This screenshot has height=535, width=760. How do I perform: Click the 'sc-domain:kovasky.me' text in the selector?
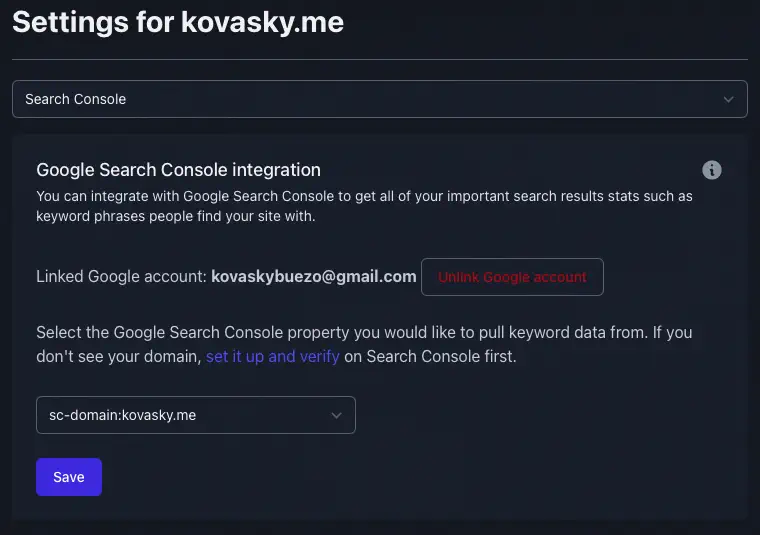tap(122, 415)
